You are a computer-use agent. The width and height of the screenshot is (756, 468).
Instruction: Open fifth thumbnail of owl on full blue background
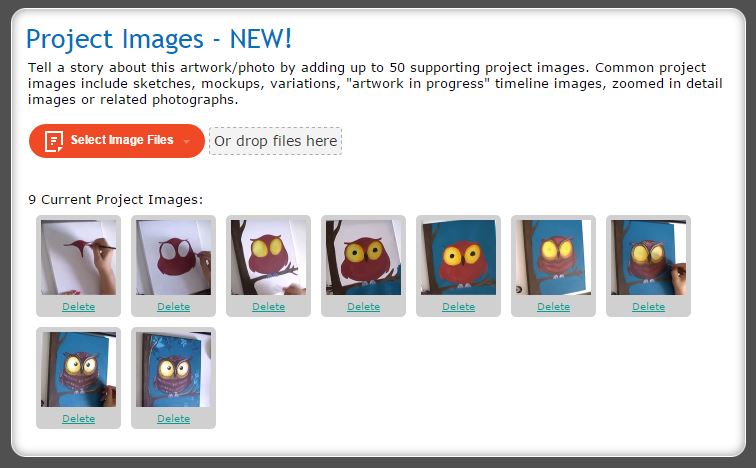coord(459,257)
